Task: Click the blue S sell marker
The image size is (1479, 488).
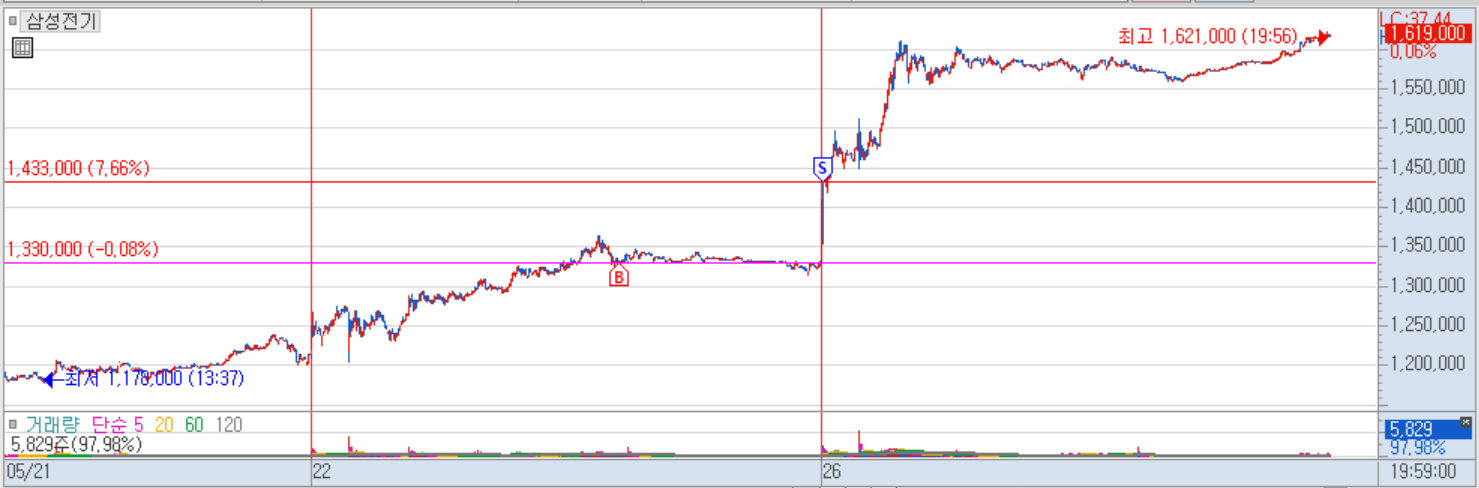Action: click(822, 168)
